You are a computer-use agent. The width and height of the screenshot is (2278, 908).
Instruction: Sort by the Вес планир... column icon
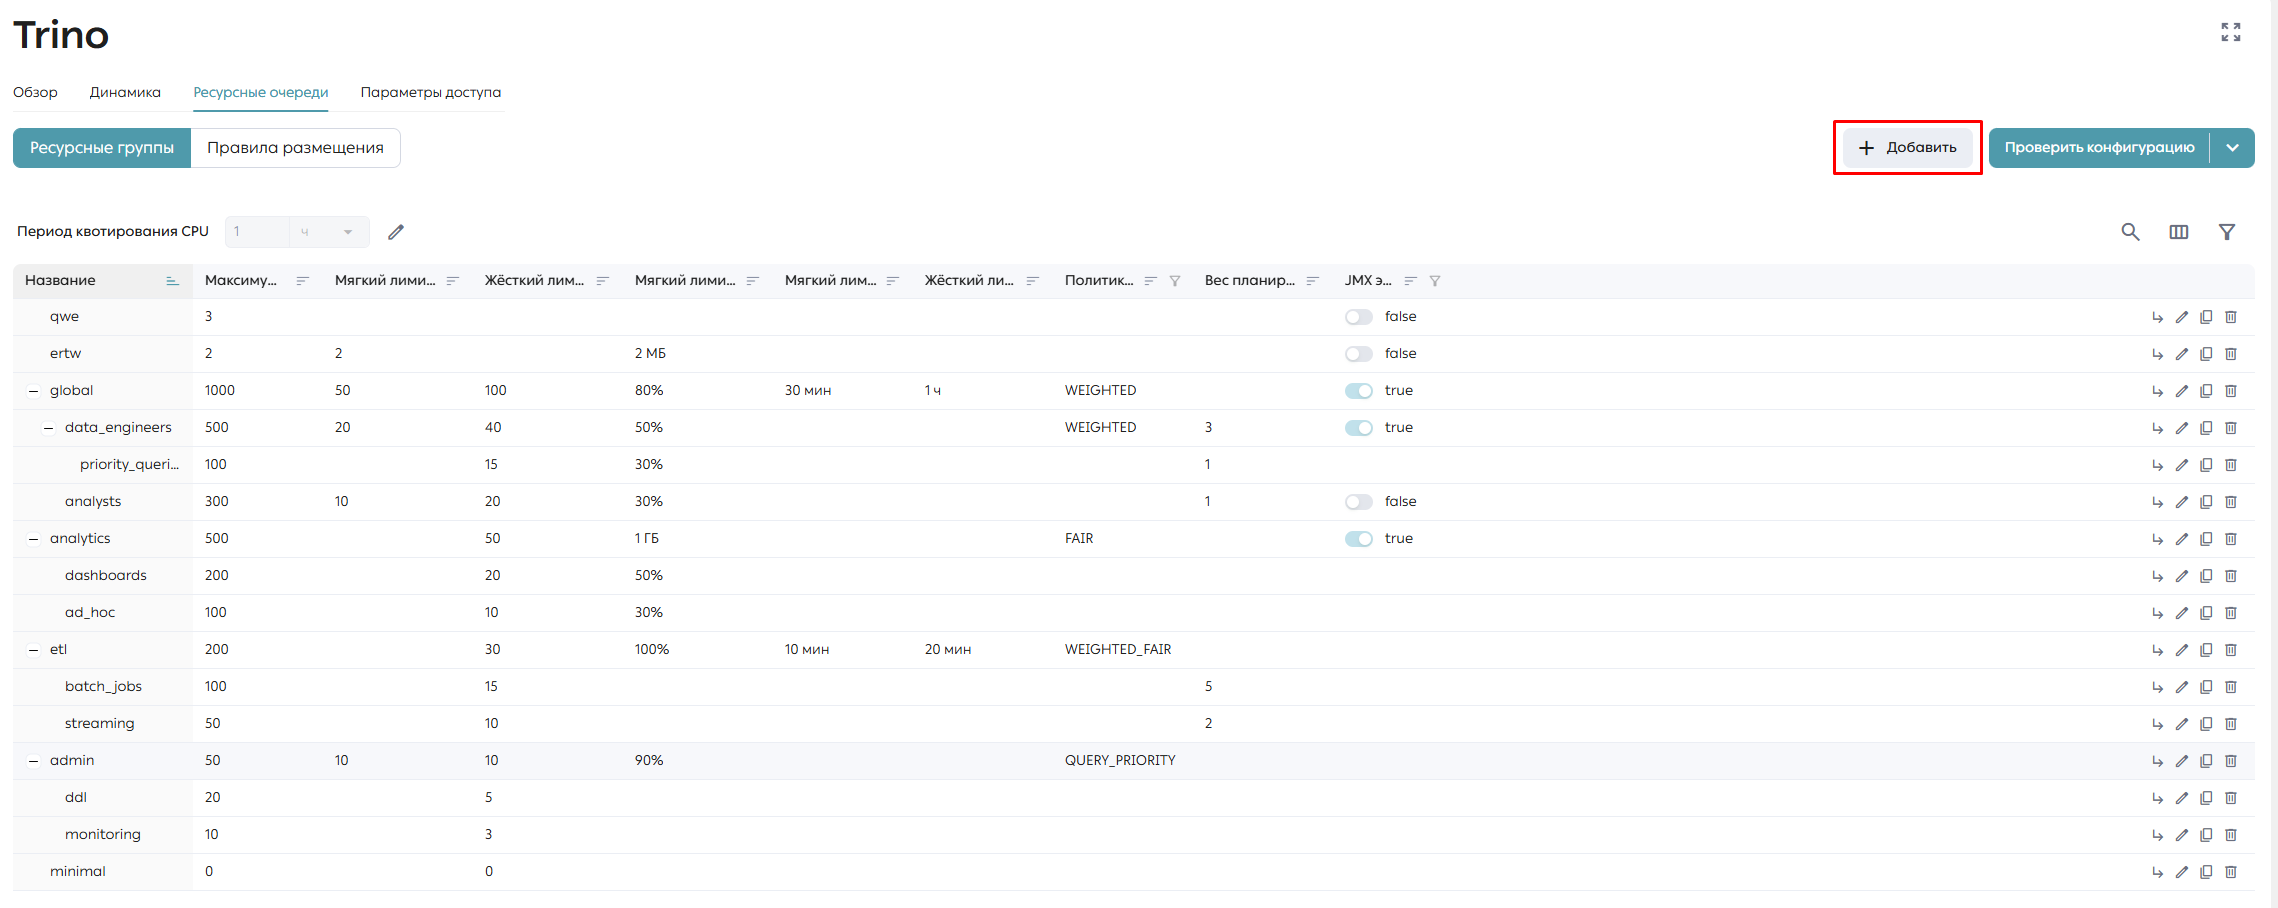(x=1312, y=281)
